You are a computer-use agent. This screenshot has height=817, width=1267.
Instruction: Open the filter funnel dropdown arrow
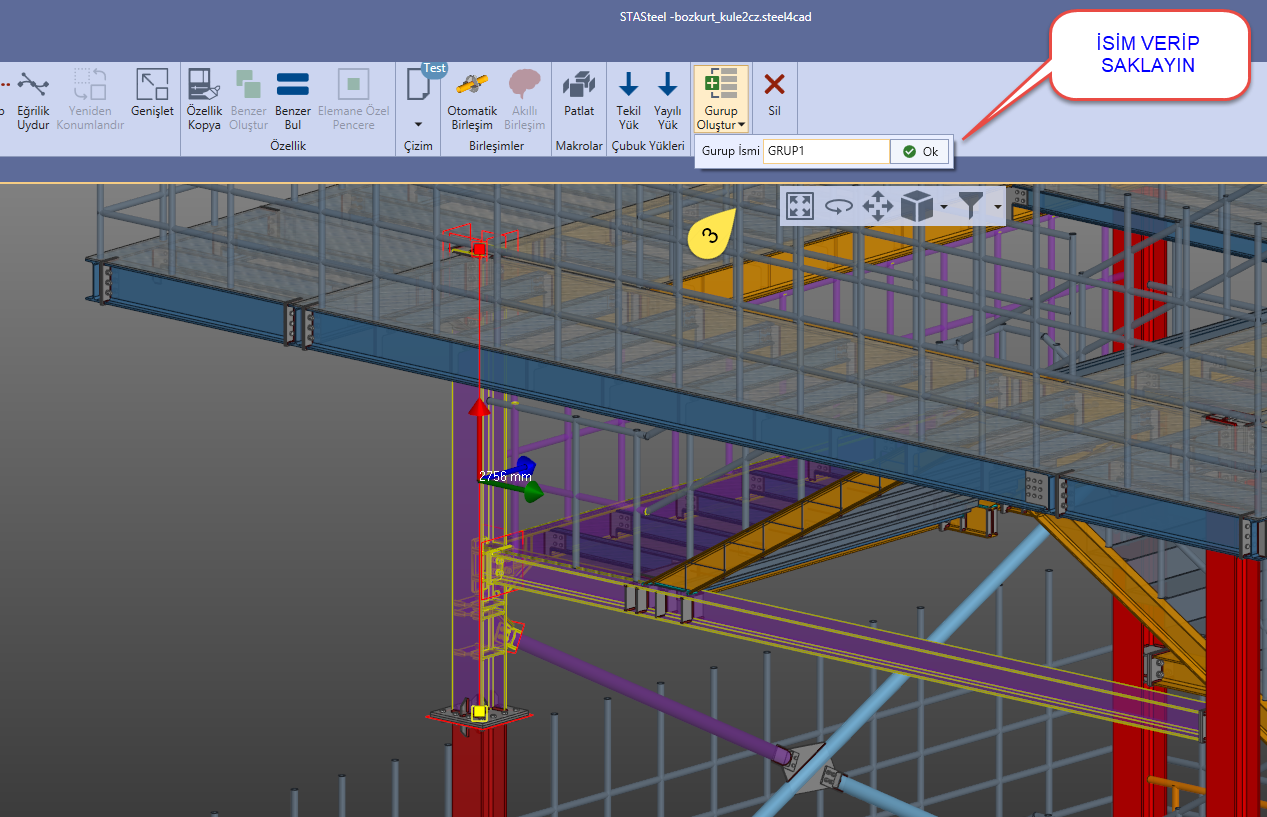(x=997, y=207)
